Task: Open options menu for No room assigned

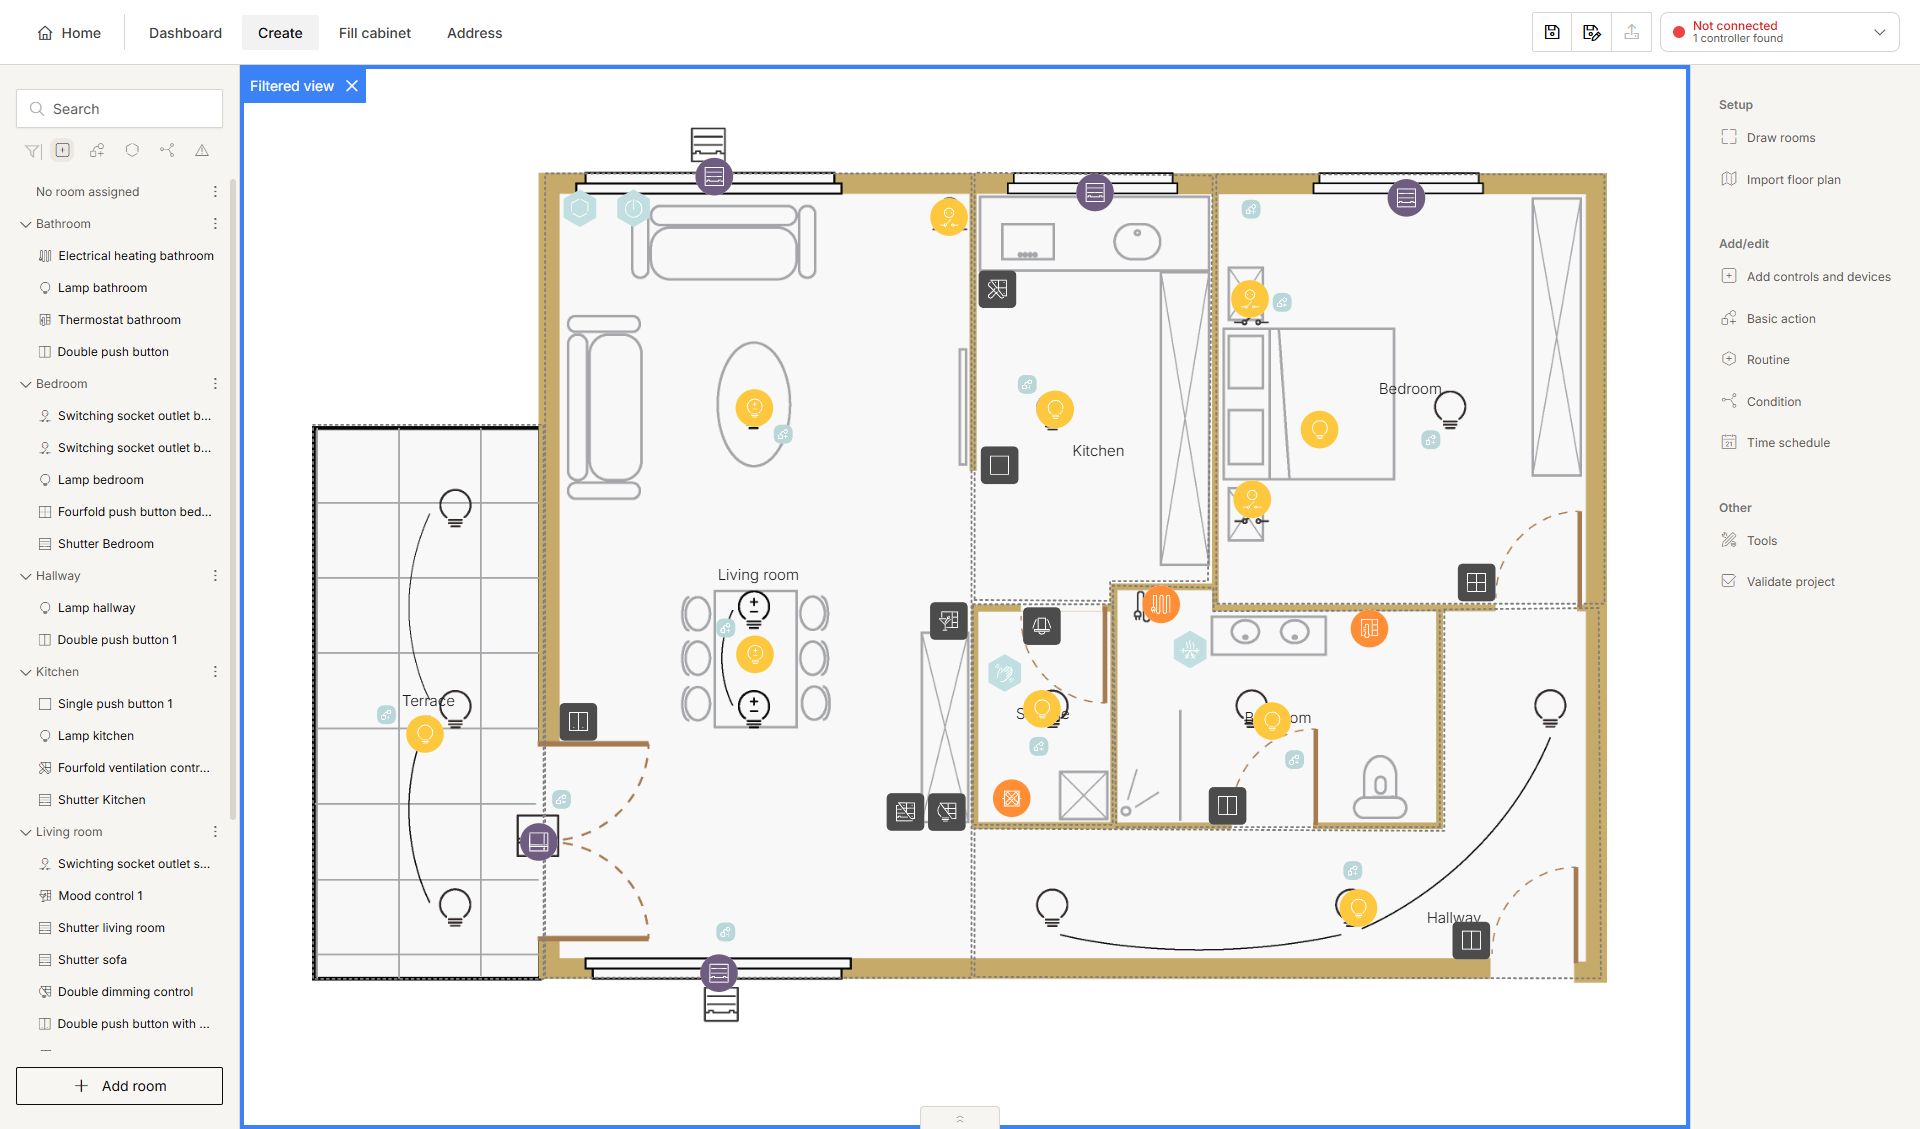Action: (215, 191)
